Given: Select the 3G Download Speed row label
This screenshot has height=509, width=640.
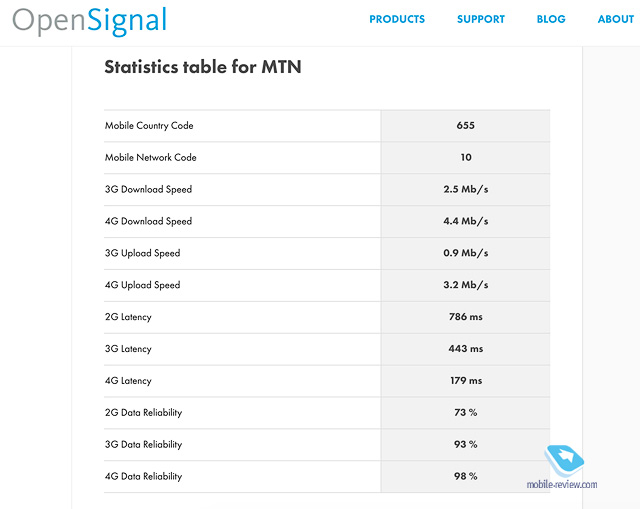Looking at the screenshot, I should tap(148, 190).
